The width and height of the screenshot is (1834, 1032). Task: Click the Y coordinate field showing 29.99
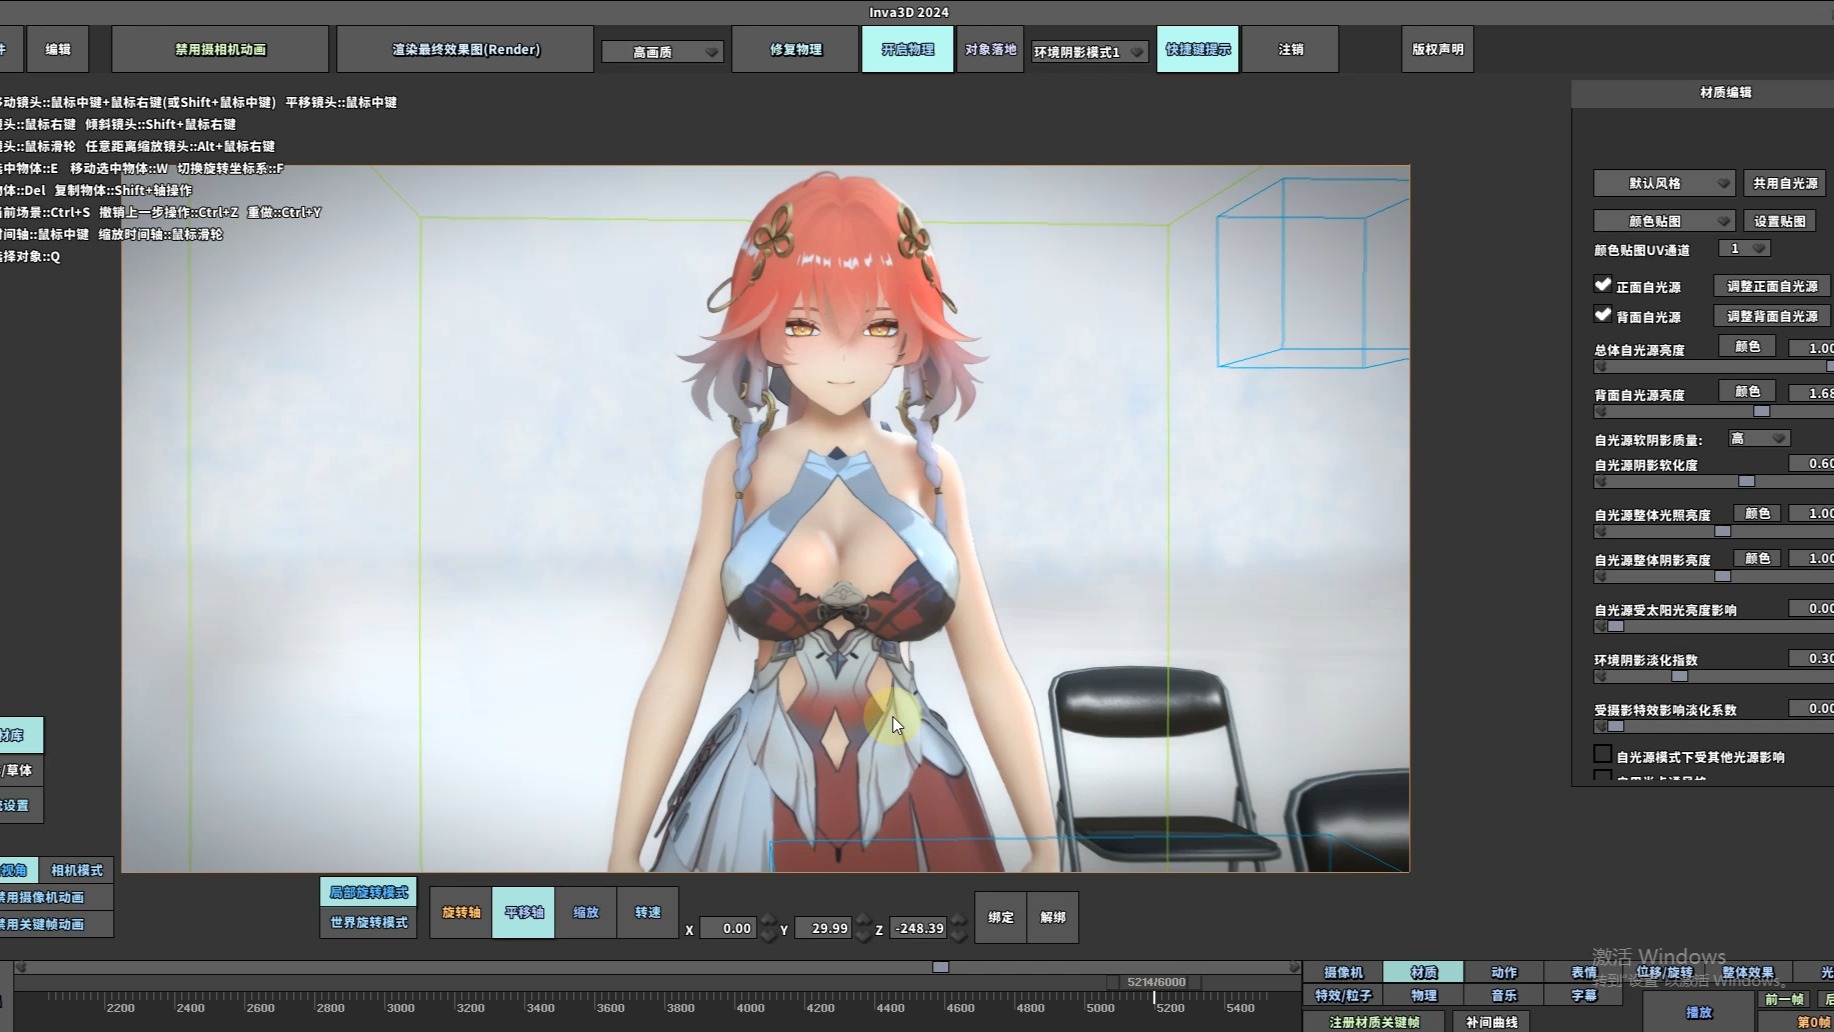pyautogui.click(x=823, y=928)
